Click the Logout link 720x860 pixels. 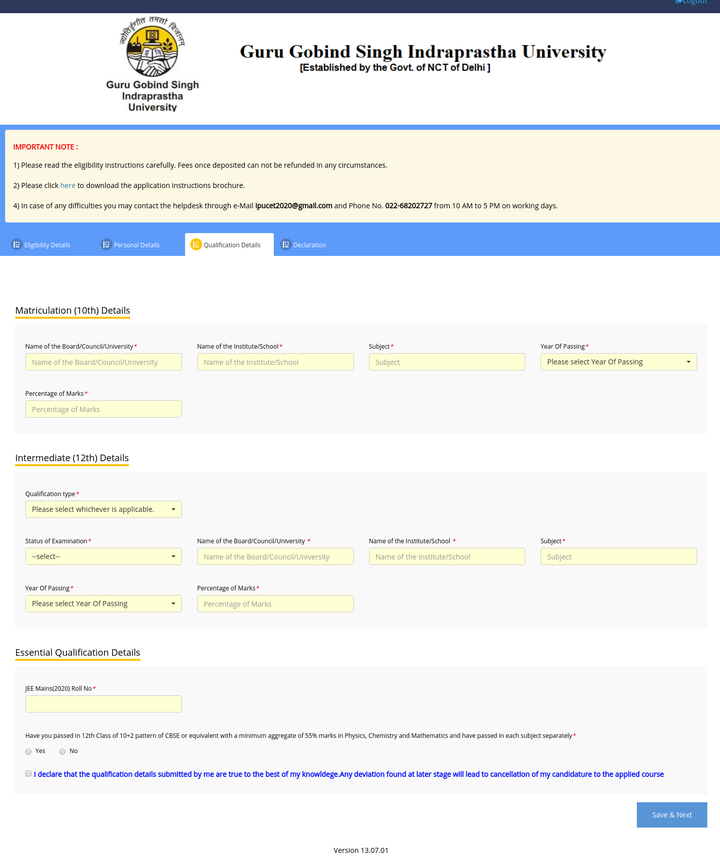coord(691,2)
